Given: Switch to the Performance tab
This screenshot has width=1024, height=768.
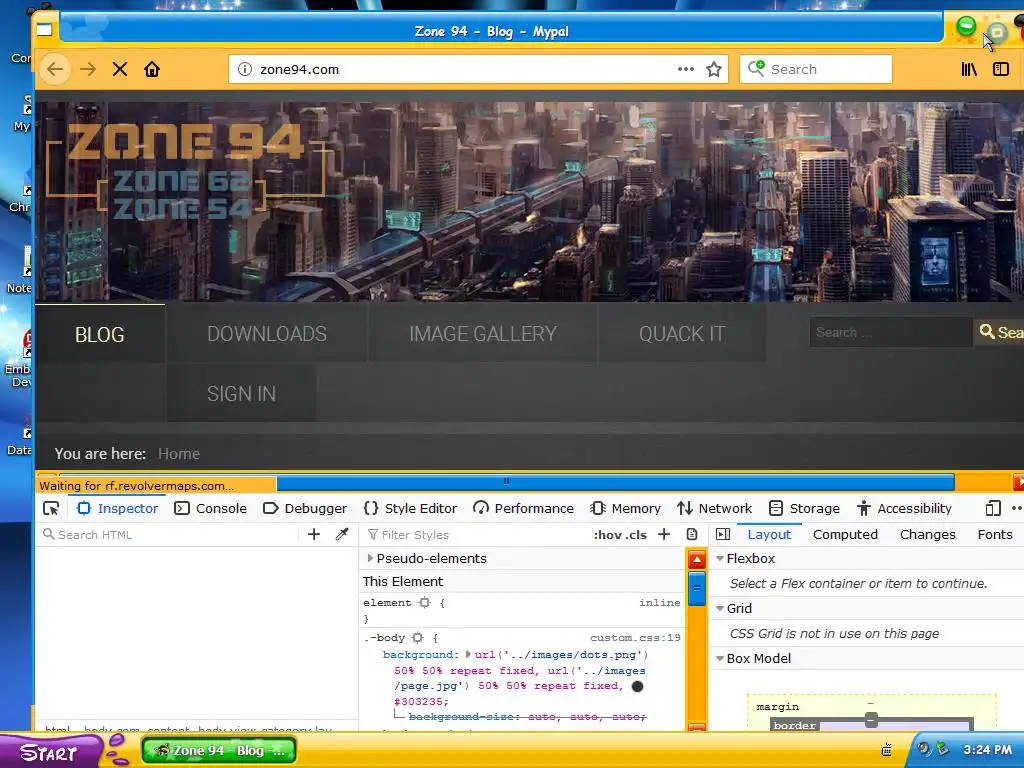Looking at the screenshot, I should coord(523,508).
